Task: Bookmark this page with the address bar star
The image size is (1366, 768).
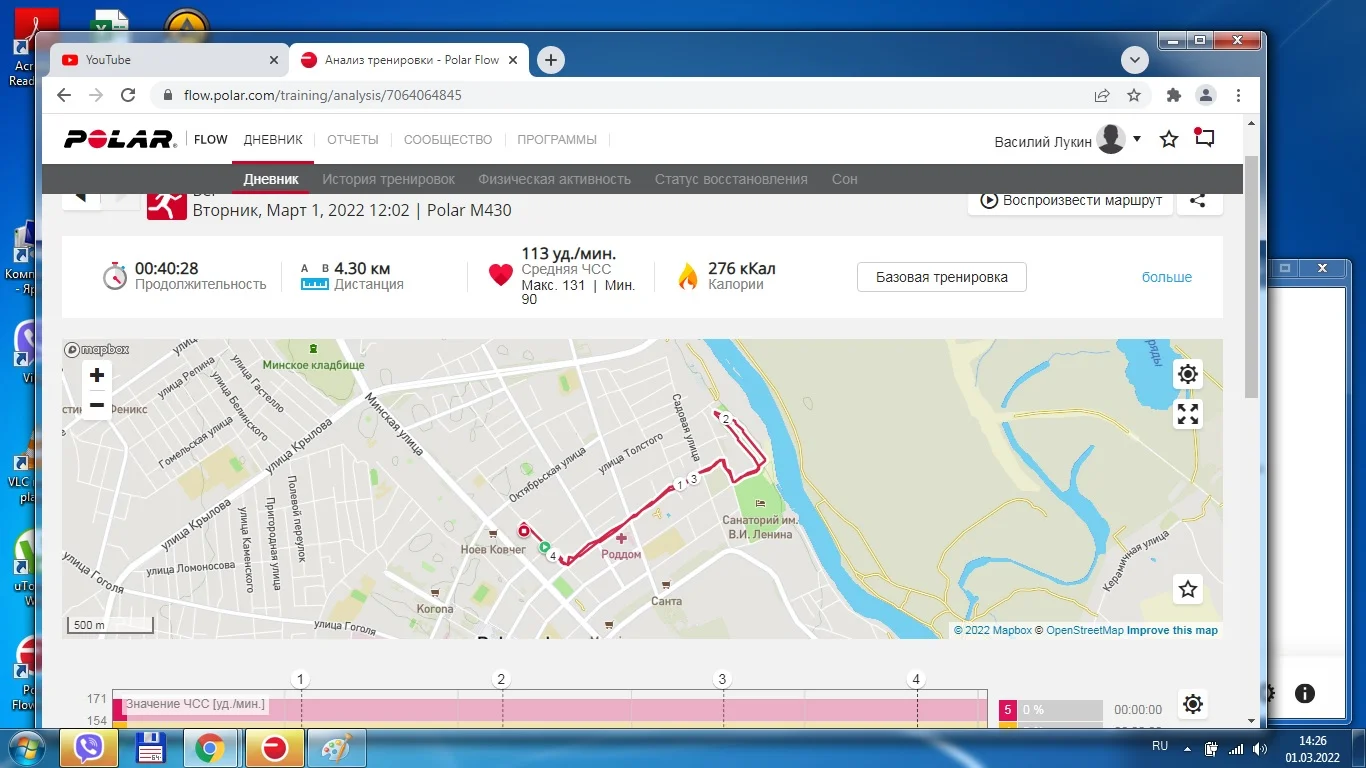Action: click(x=1134, y=95)
